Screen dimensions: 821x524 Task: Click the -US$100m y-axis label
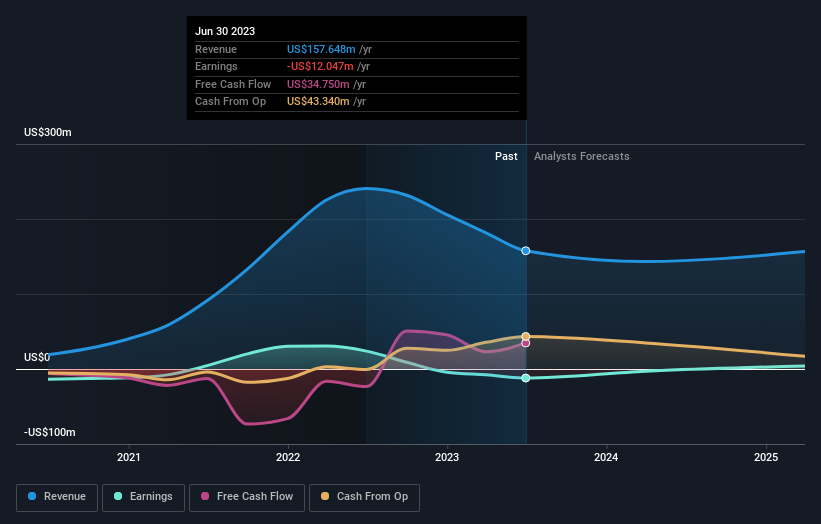tap(50, 432)
